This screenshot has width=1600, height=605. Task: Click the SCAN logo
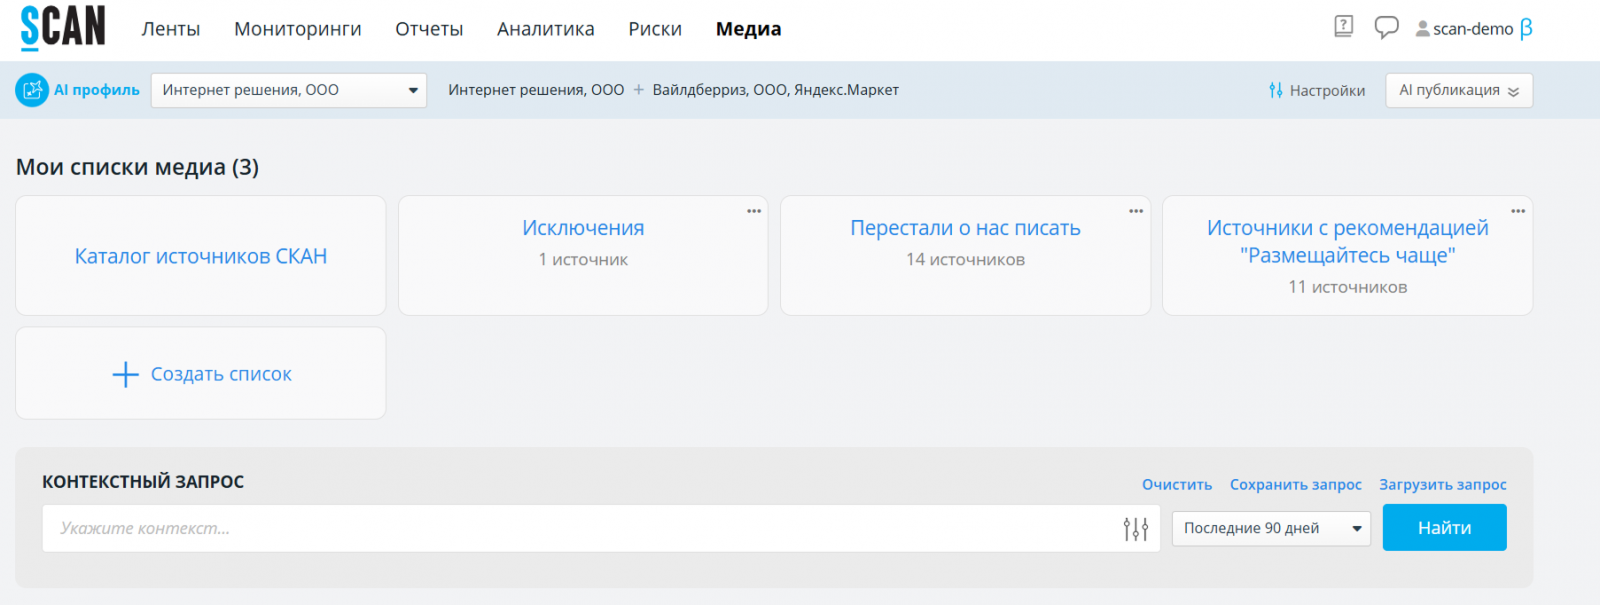[x=62, y=27]
